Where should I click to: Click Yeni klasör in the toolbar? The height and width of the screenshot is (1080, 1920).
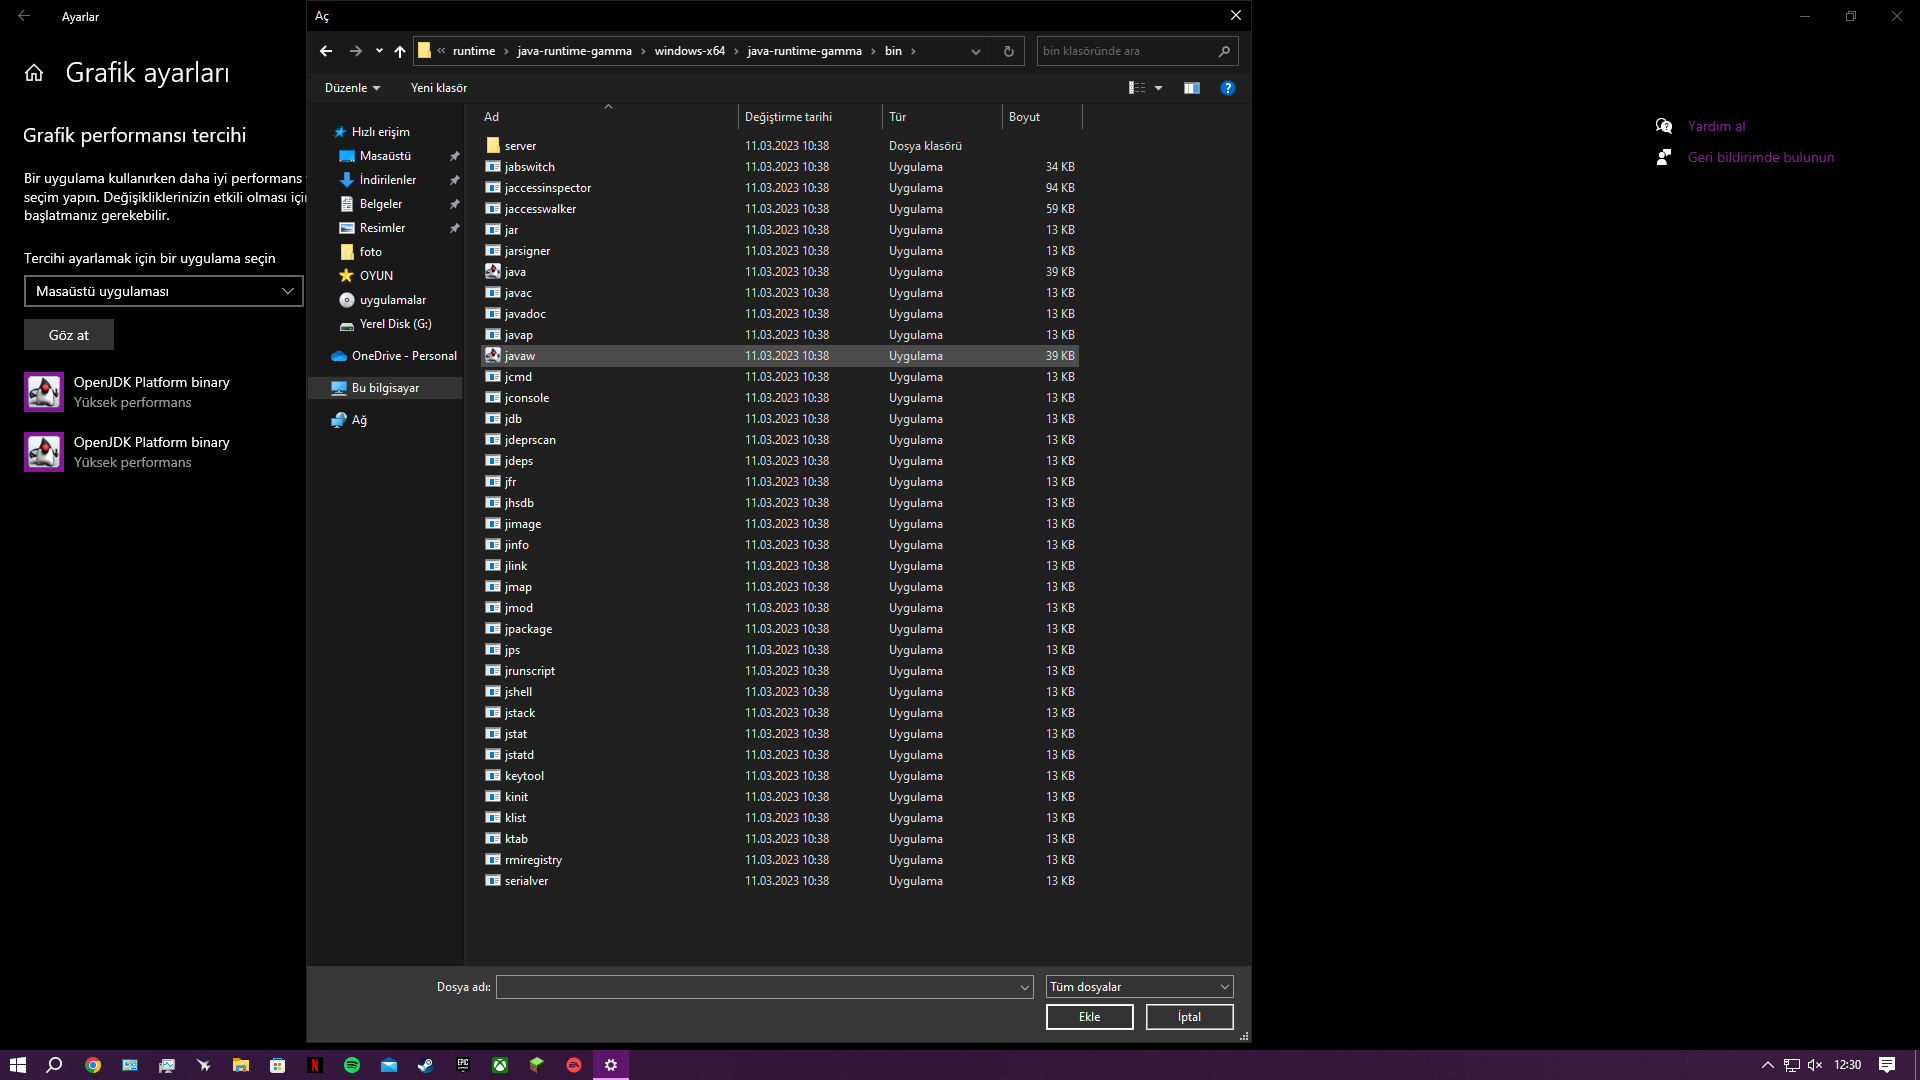click(438, 88)
